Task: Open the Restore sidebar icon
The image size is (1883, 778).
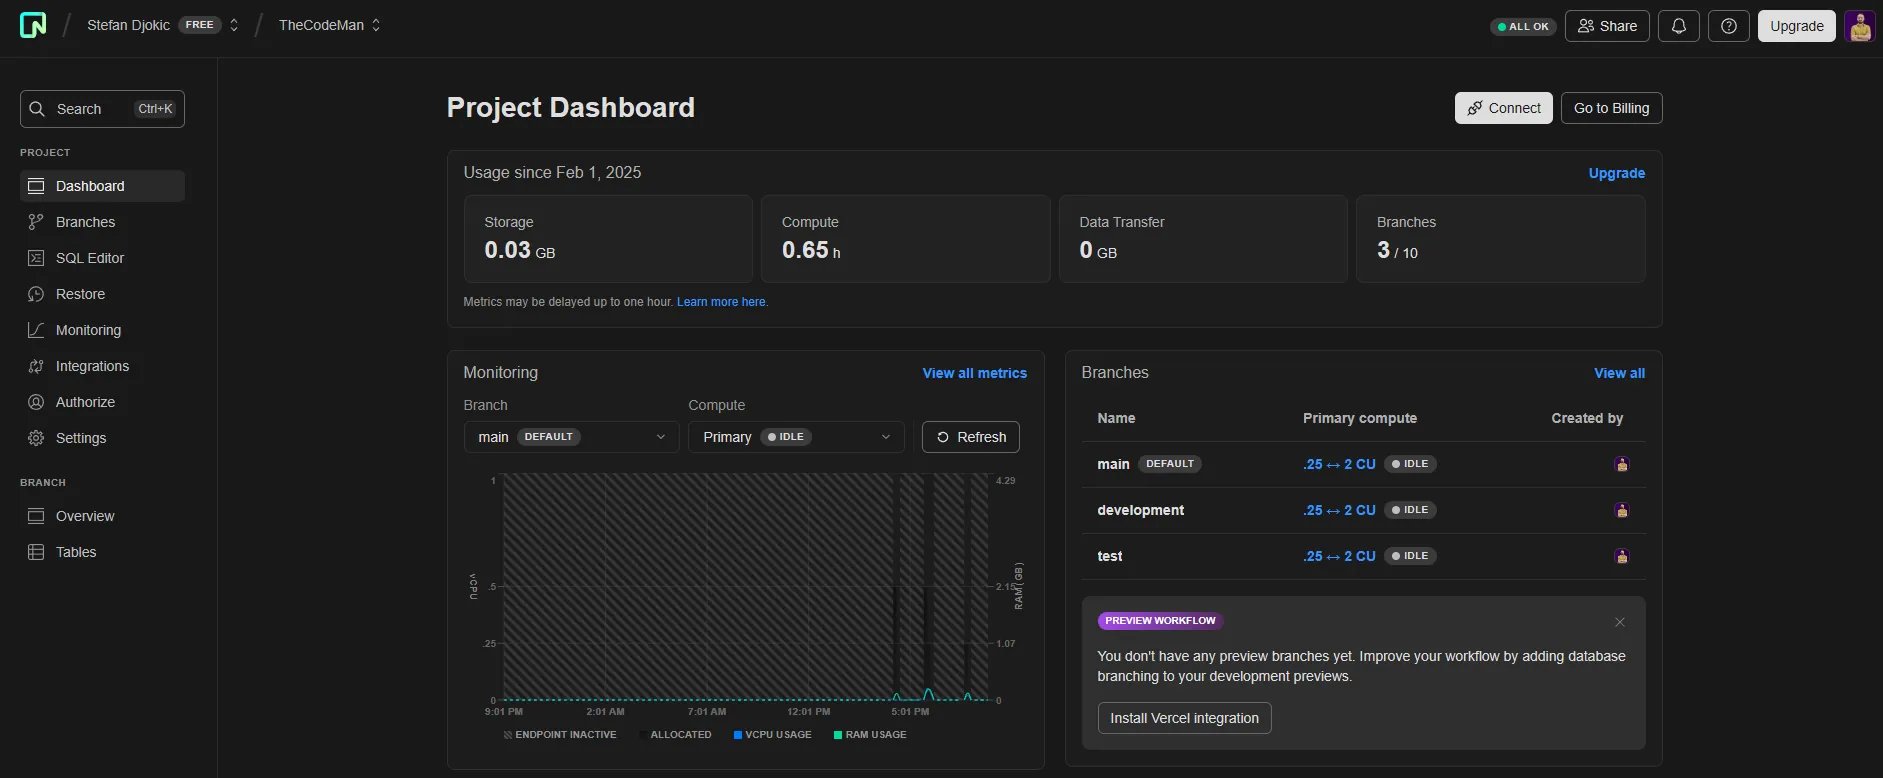Action: click(x=36, y=294)
